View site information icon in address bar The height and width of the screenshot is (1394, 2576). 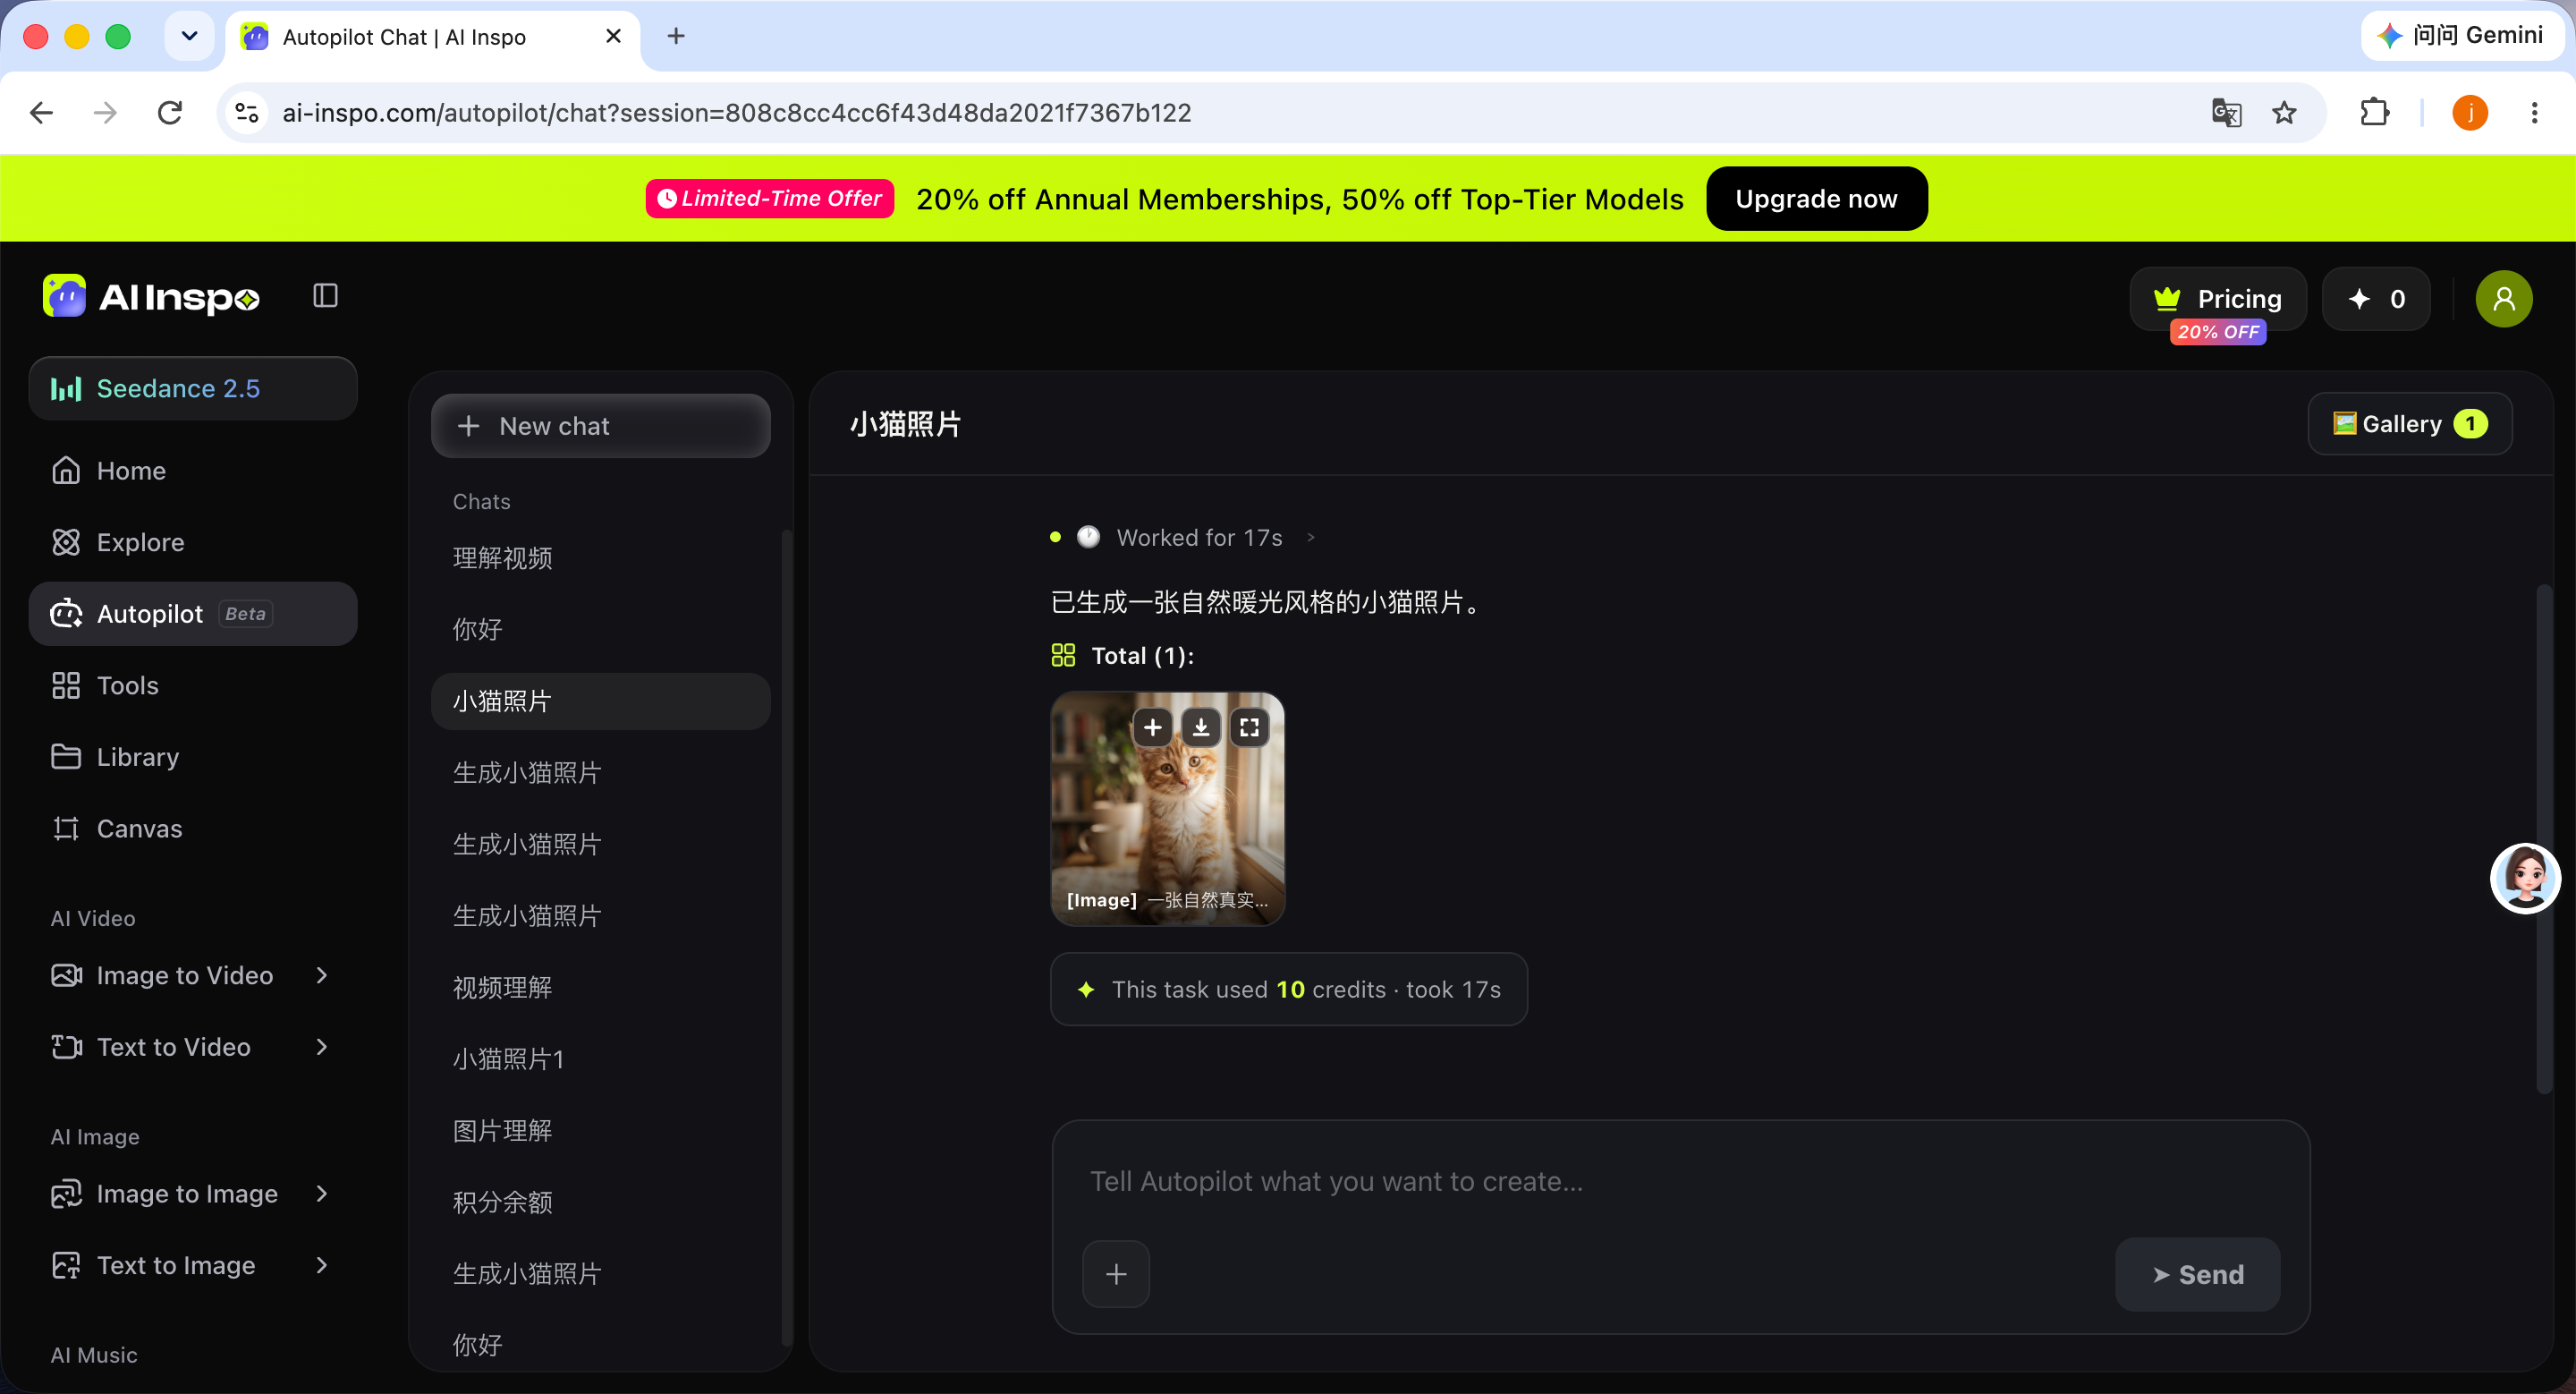click(x=247, y=113)
